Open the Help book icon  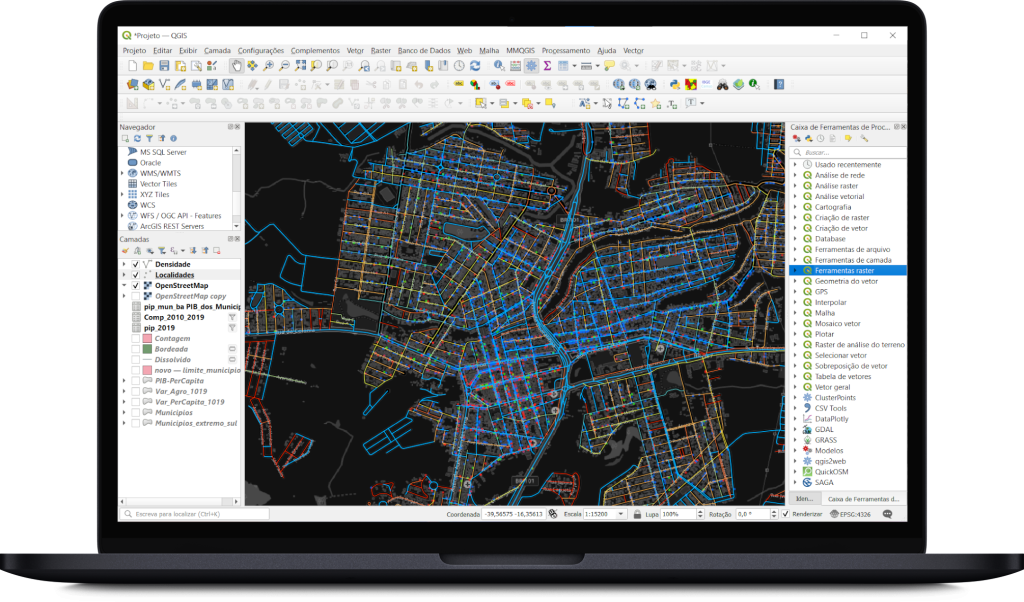[x=779, y=84]
